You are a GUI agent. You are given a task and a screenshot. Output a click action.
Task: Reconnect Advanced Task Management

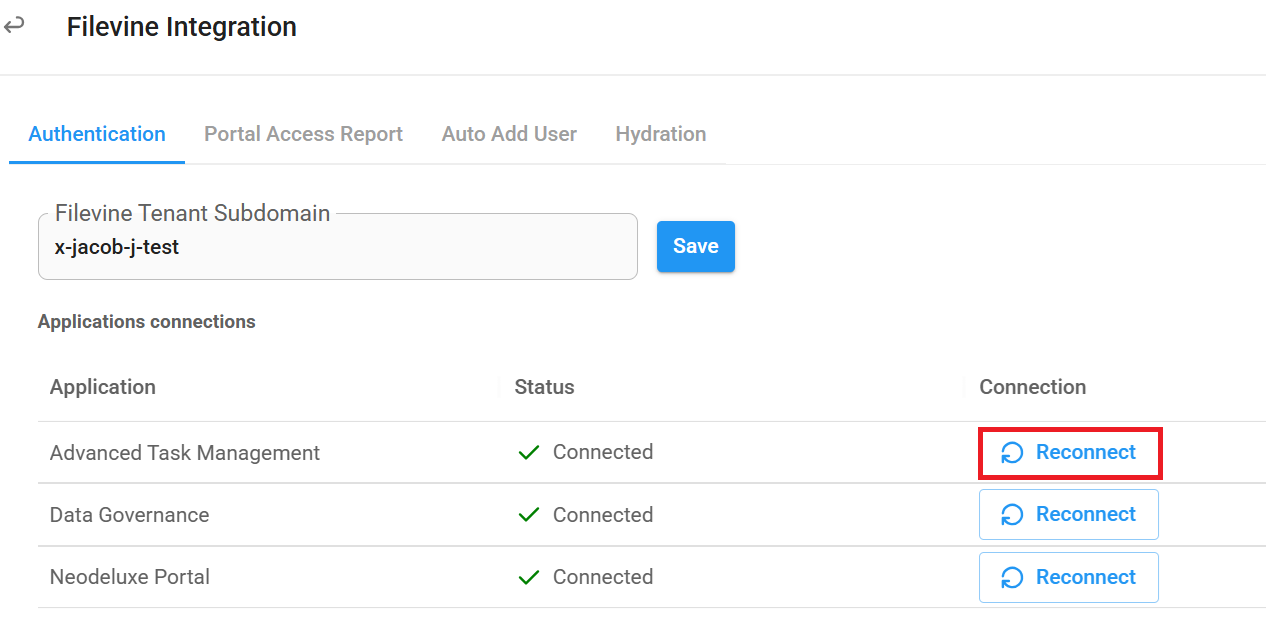(1069, 453)
